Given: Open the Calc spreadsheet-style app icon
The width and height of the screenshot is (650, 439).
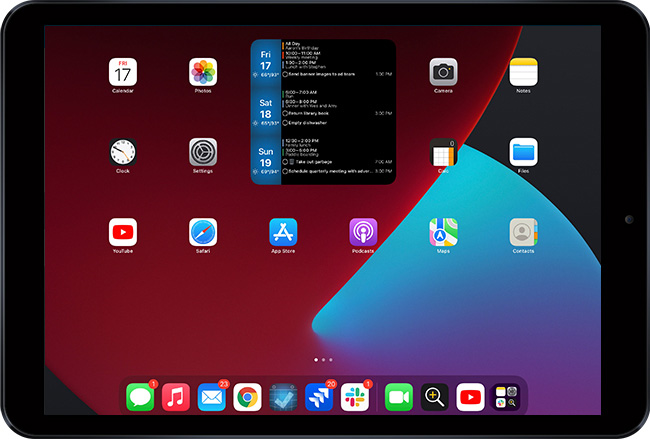Looking at the screenshot, I should pos(443,152).
